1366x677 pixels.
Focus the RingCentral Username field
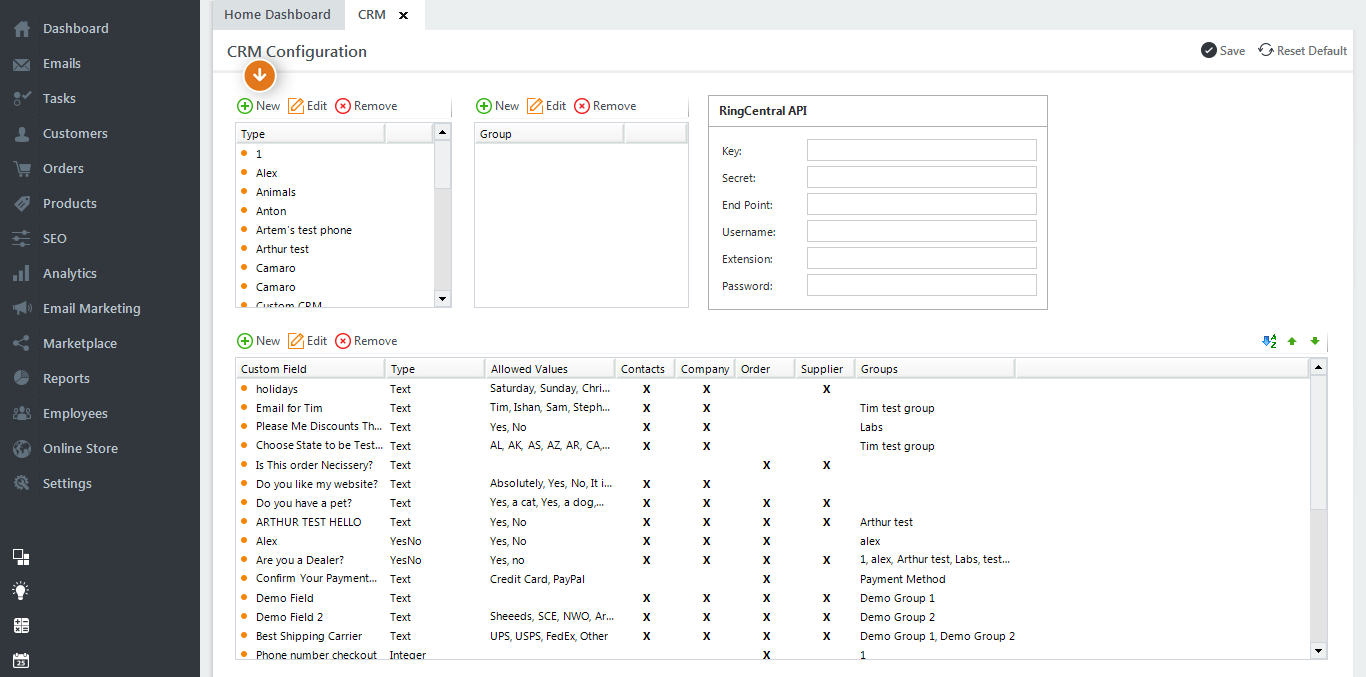pyautogui.click(x=922, y=232)
